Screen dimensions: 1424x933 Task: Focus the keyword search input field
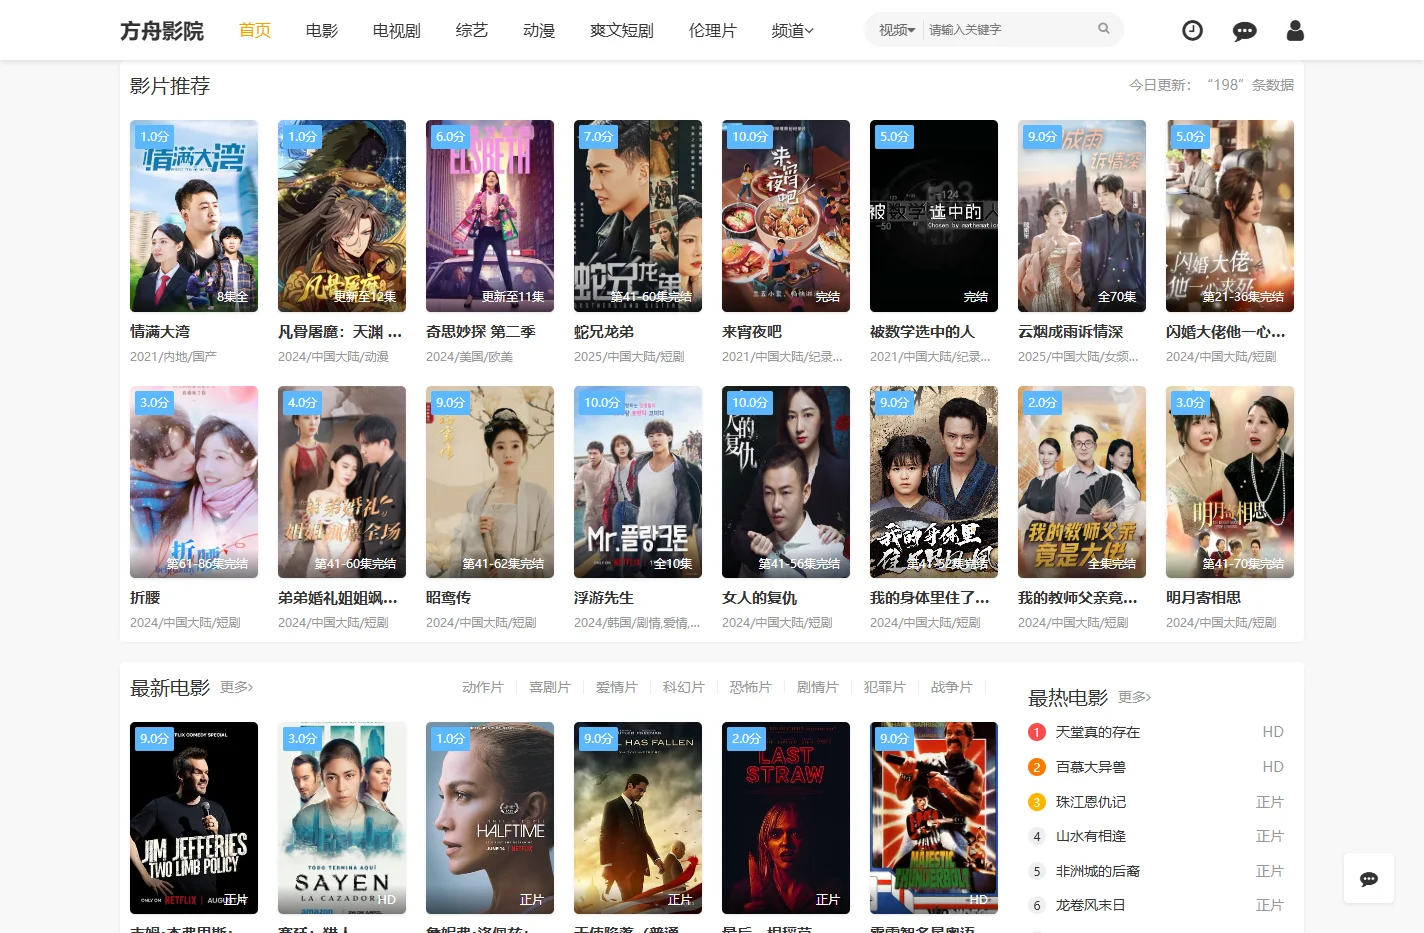click(x=1009, y=30)
